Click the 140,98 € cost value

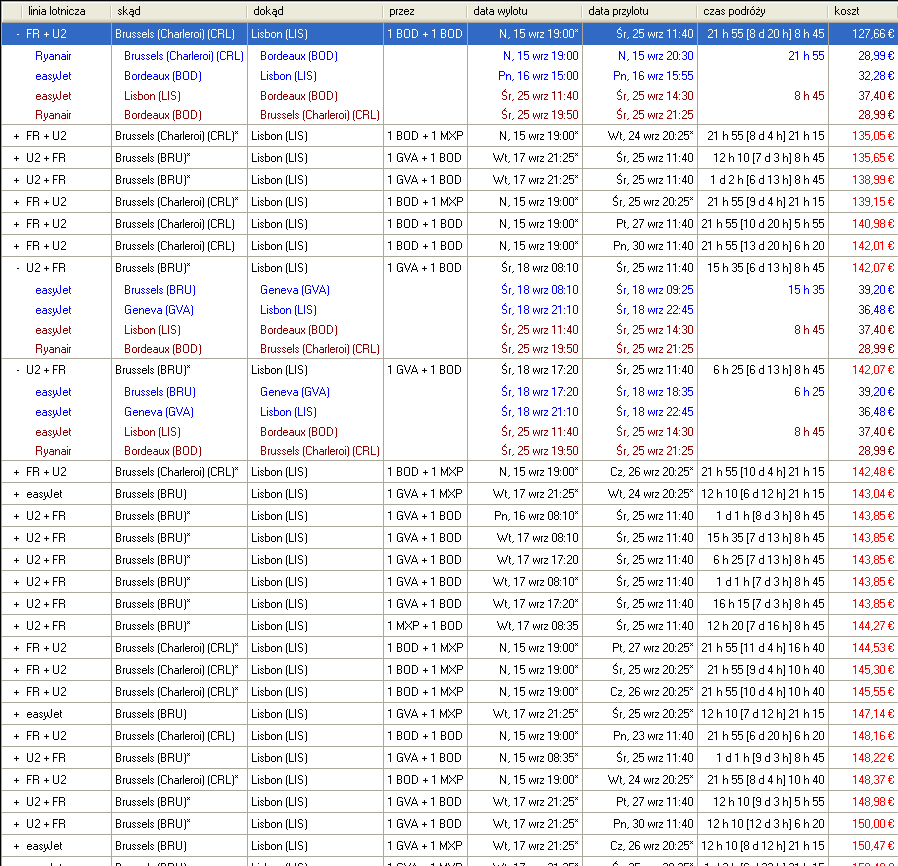(x=873, y=224)
